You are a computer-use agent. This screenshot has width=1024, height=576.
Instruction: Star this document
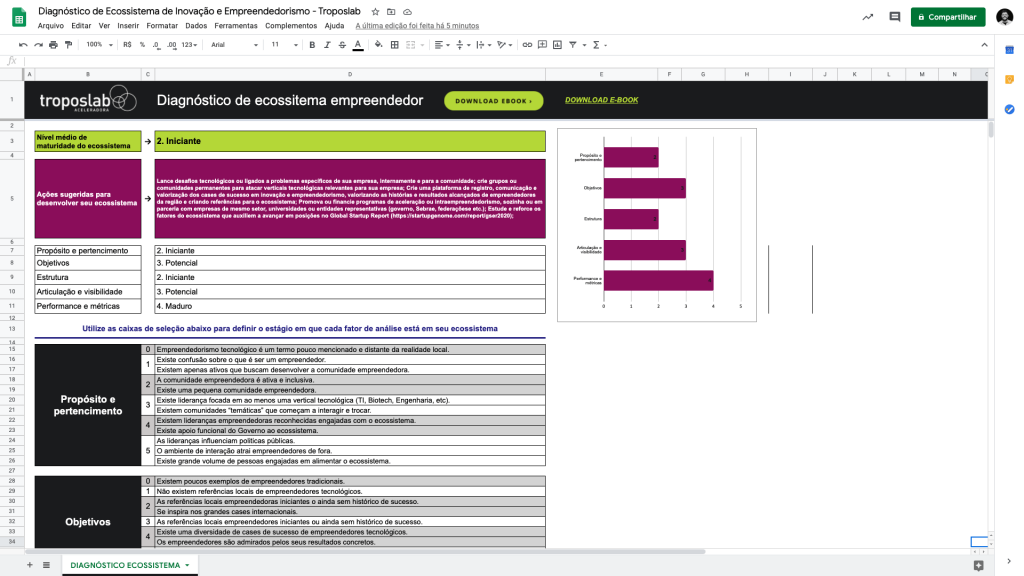(x=375, y=11)
